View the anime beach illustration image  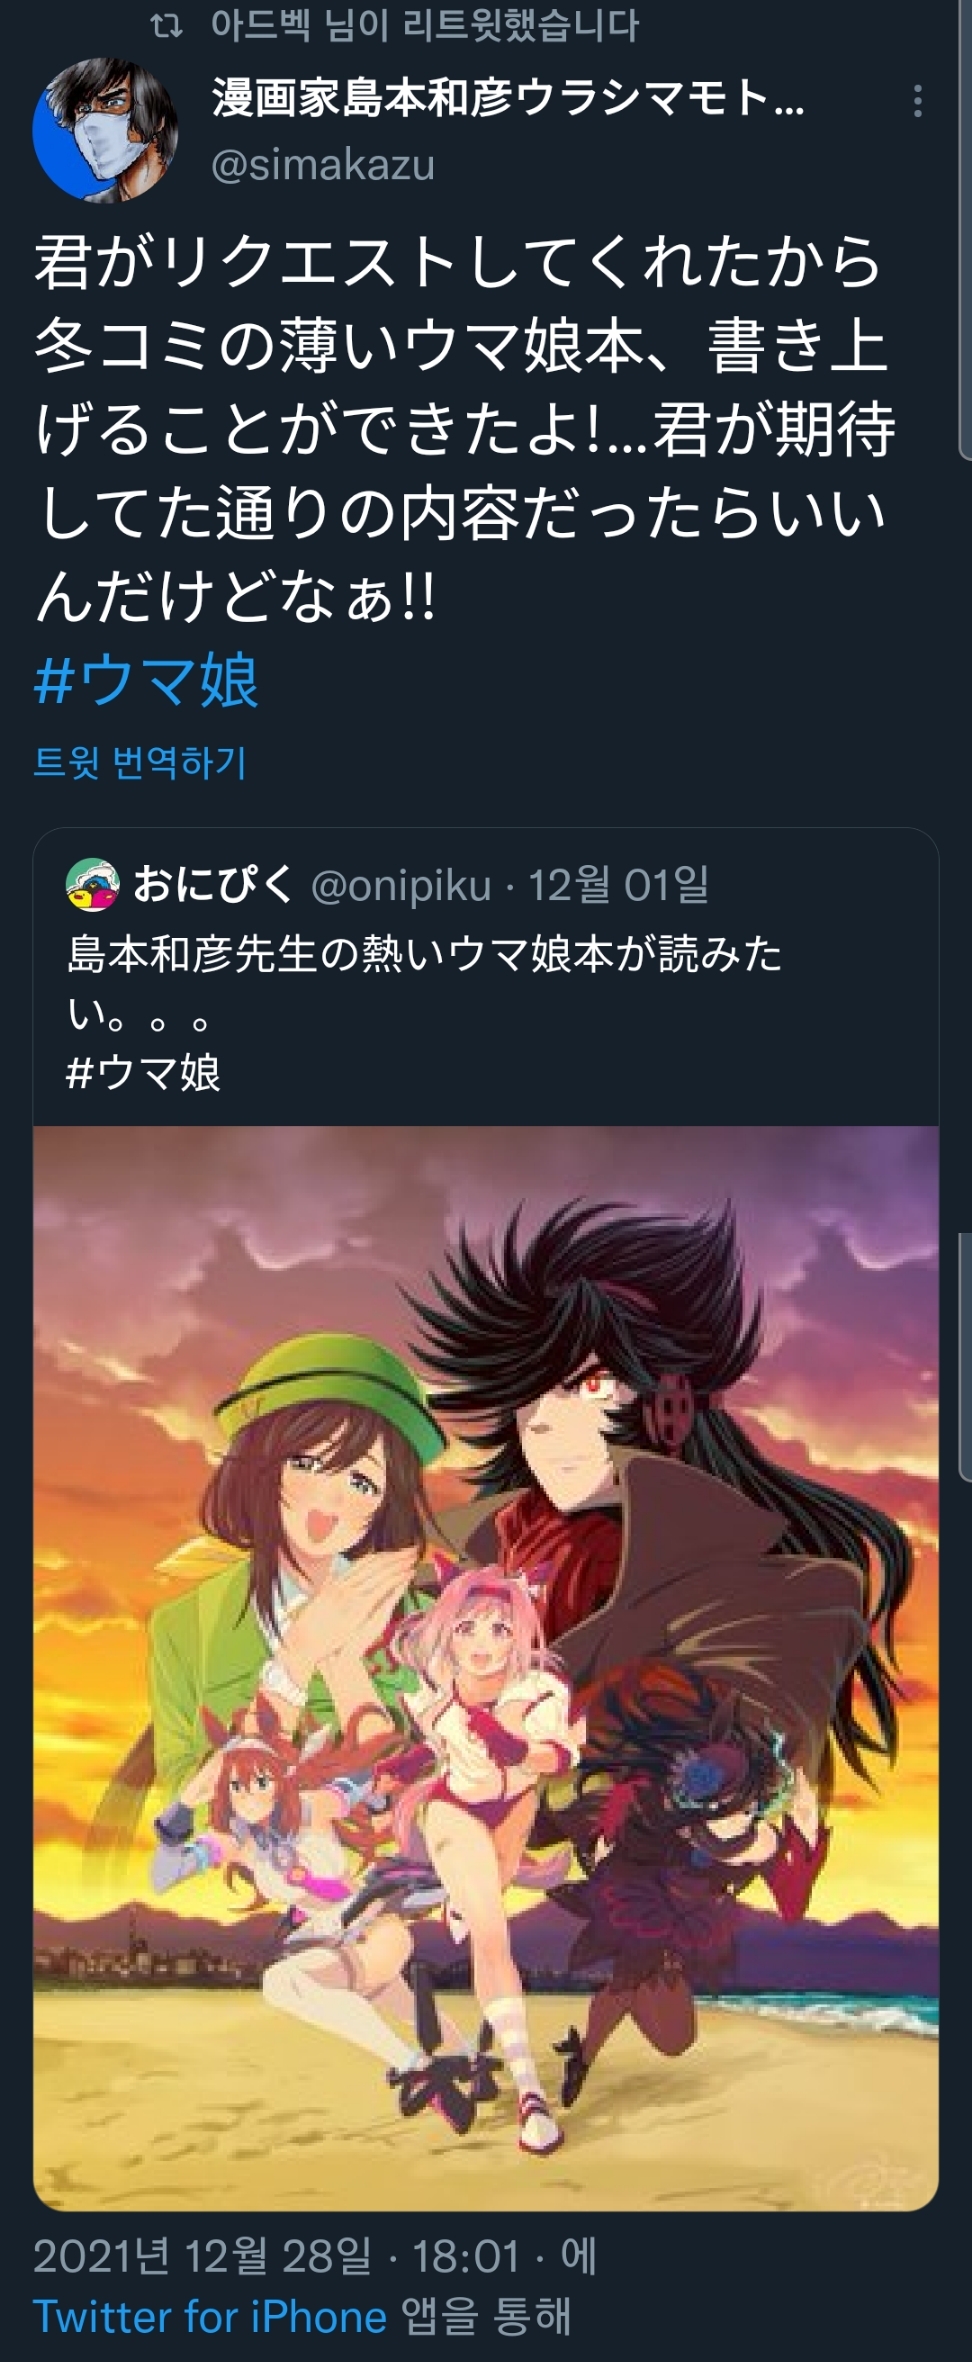coord(486,1667)
